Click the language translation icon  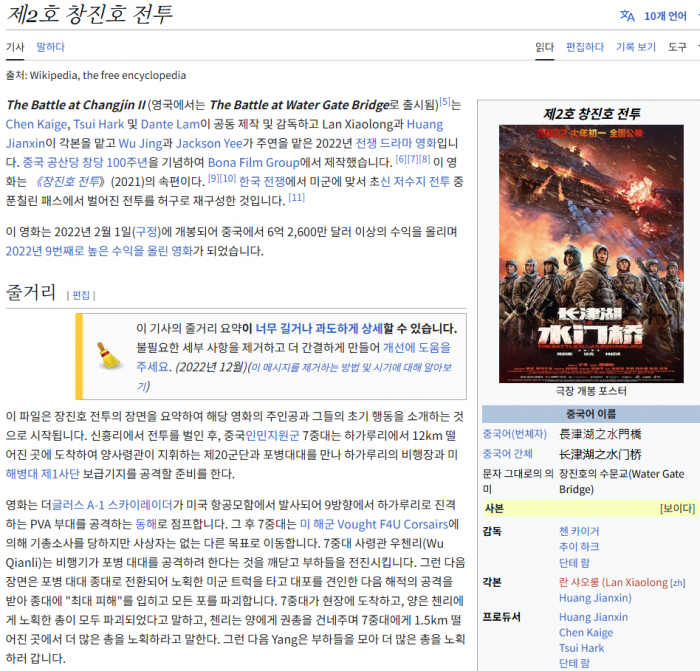[x=627, y=16]
